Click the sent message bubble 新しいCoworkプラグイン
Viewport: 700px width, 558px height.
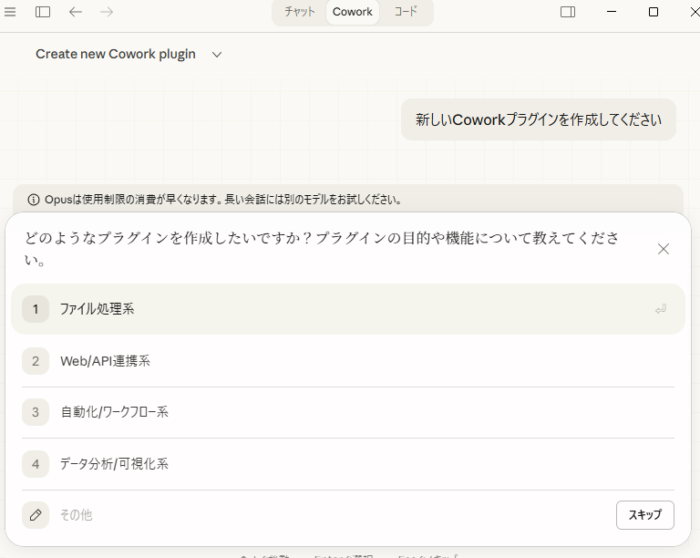click(538, 120)
